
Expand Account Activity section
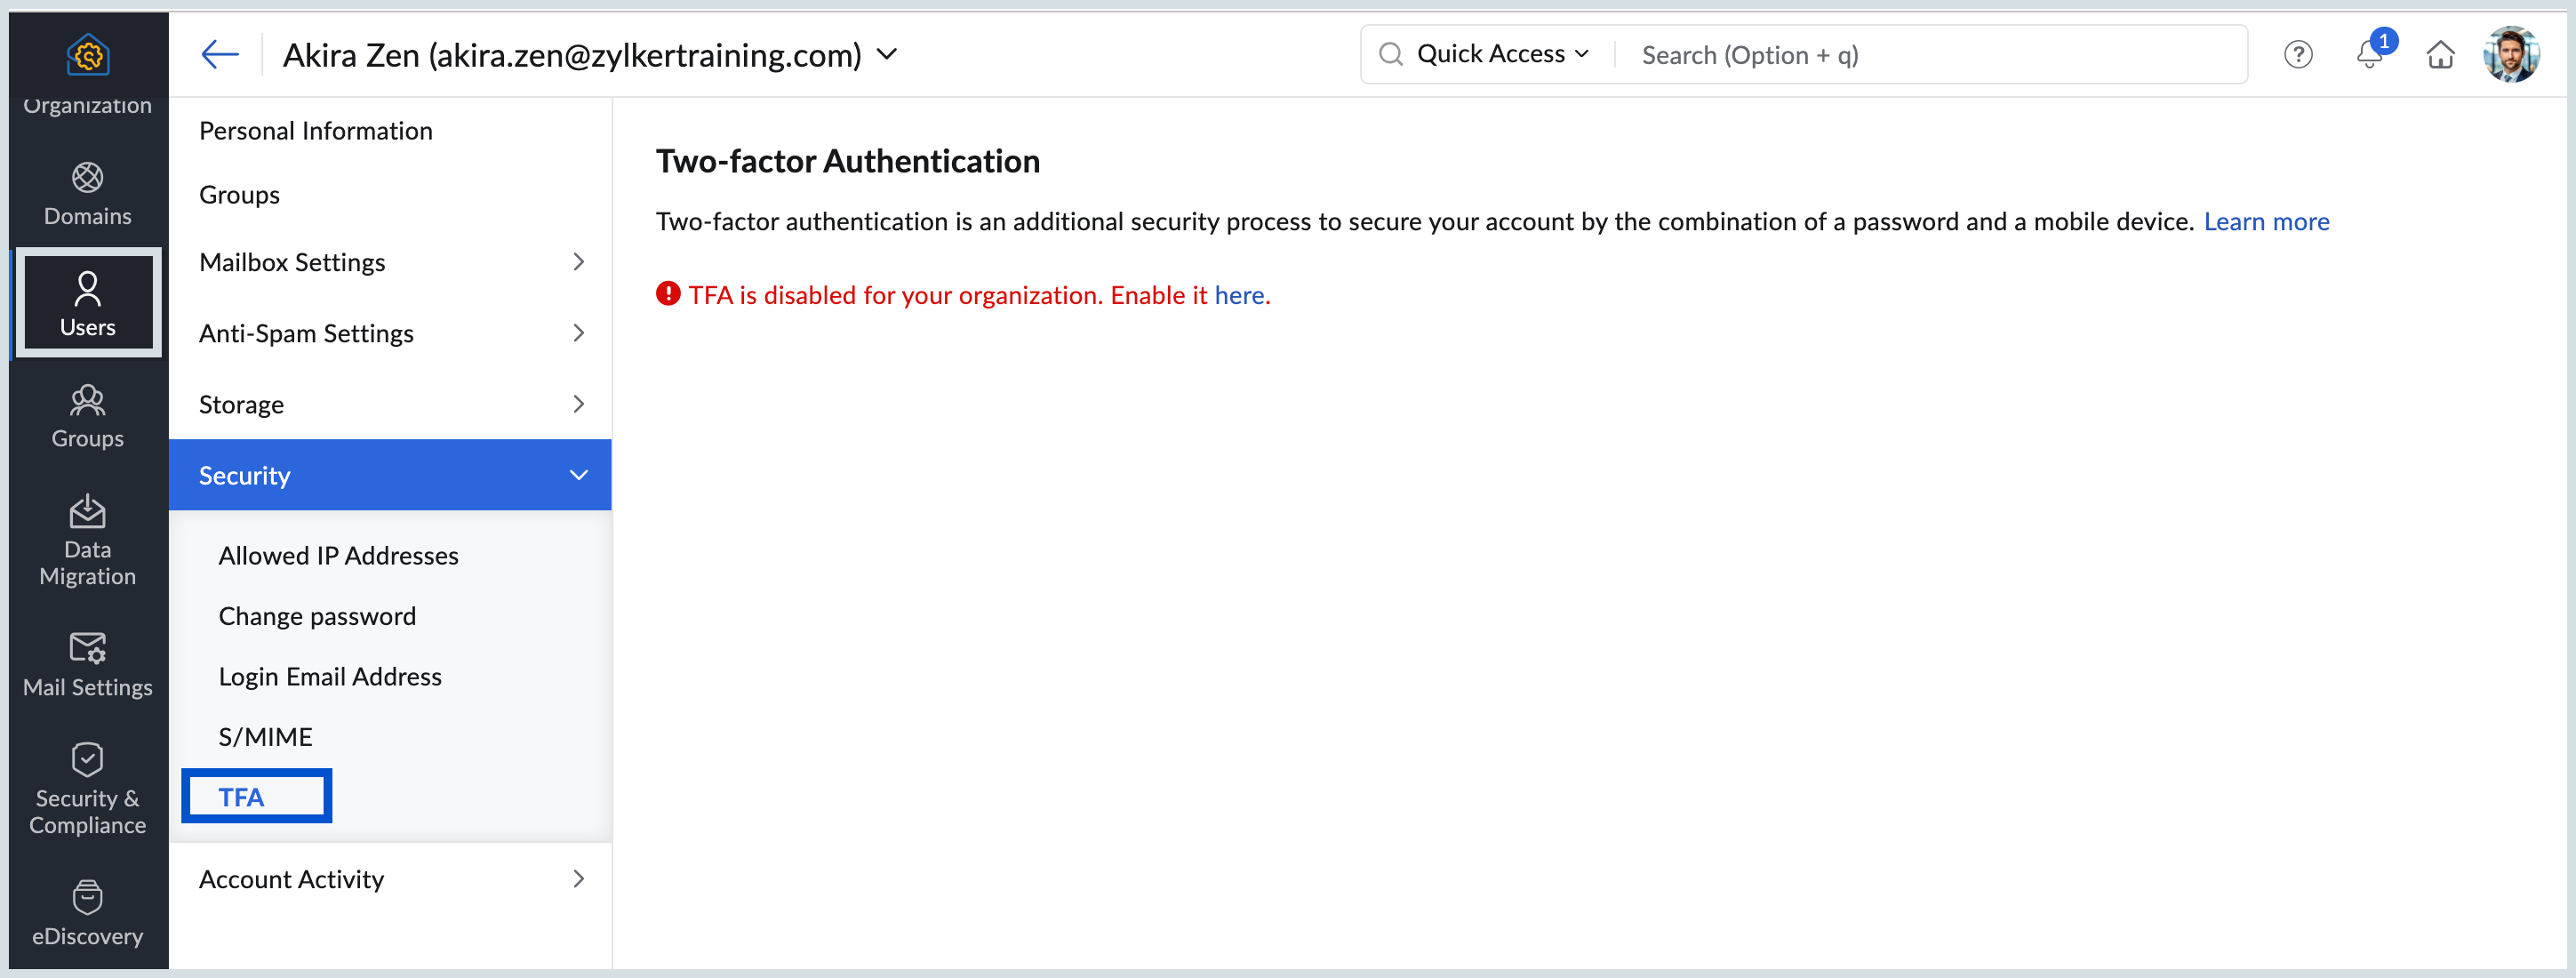coord(389,879)
